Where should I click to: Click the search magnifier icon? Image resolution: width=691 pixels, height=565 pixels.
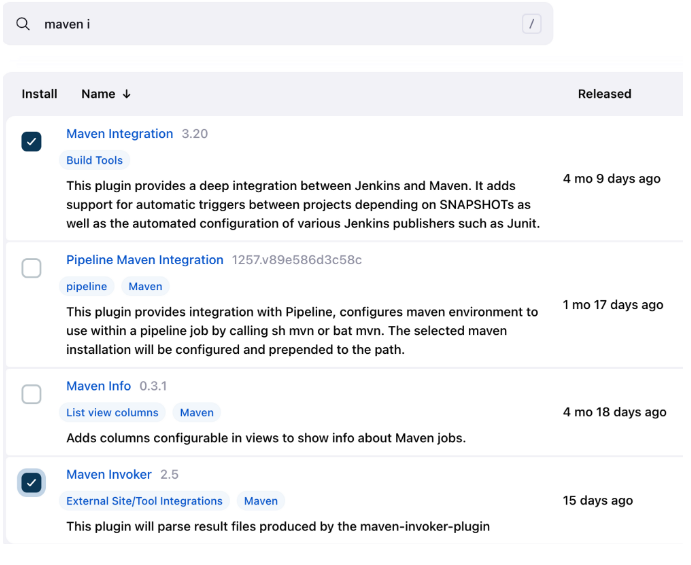[23, 24]
